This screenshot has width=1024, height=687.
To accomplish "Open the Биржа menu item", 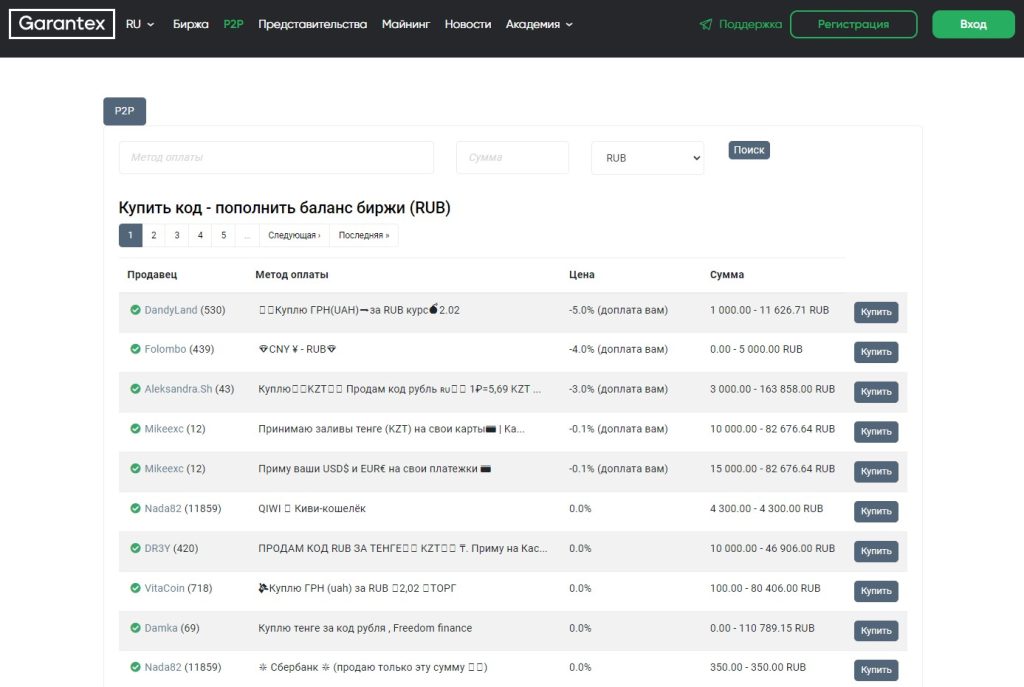I will [191, 24].
